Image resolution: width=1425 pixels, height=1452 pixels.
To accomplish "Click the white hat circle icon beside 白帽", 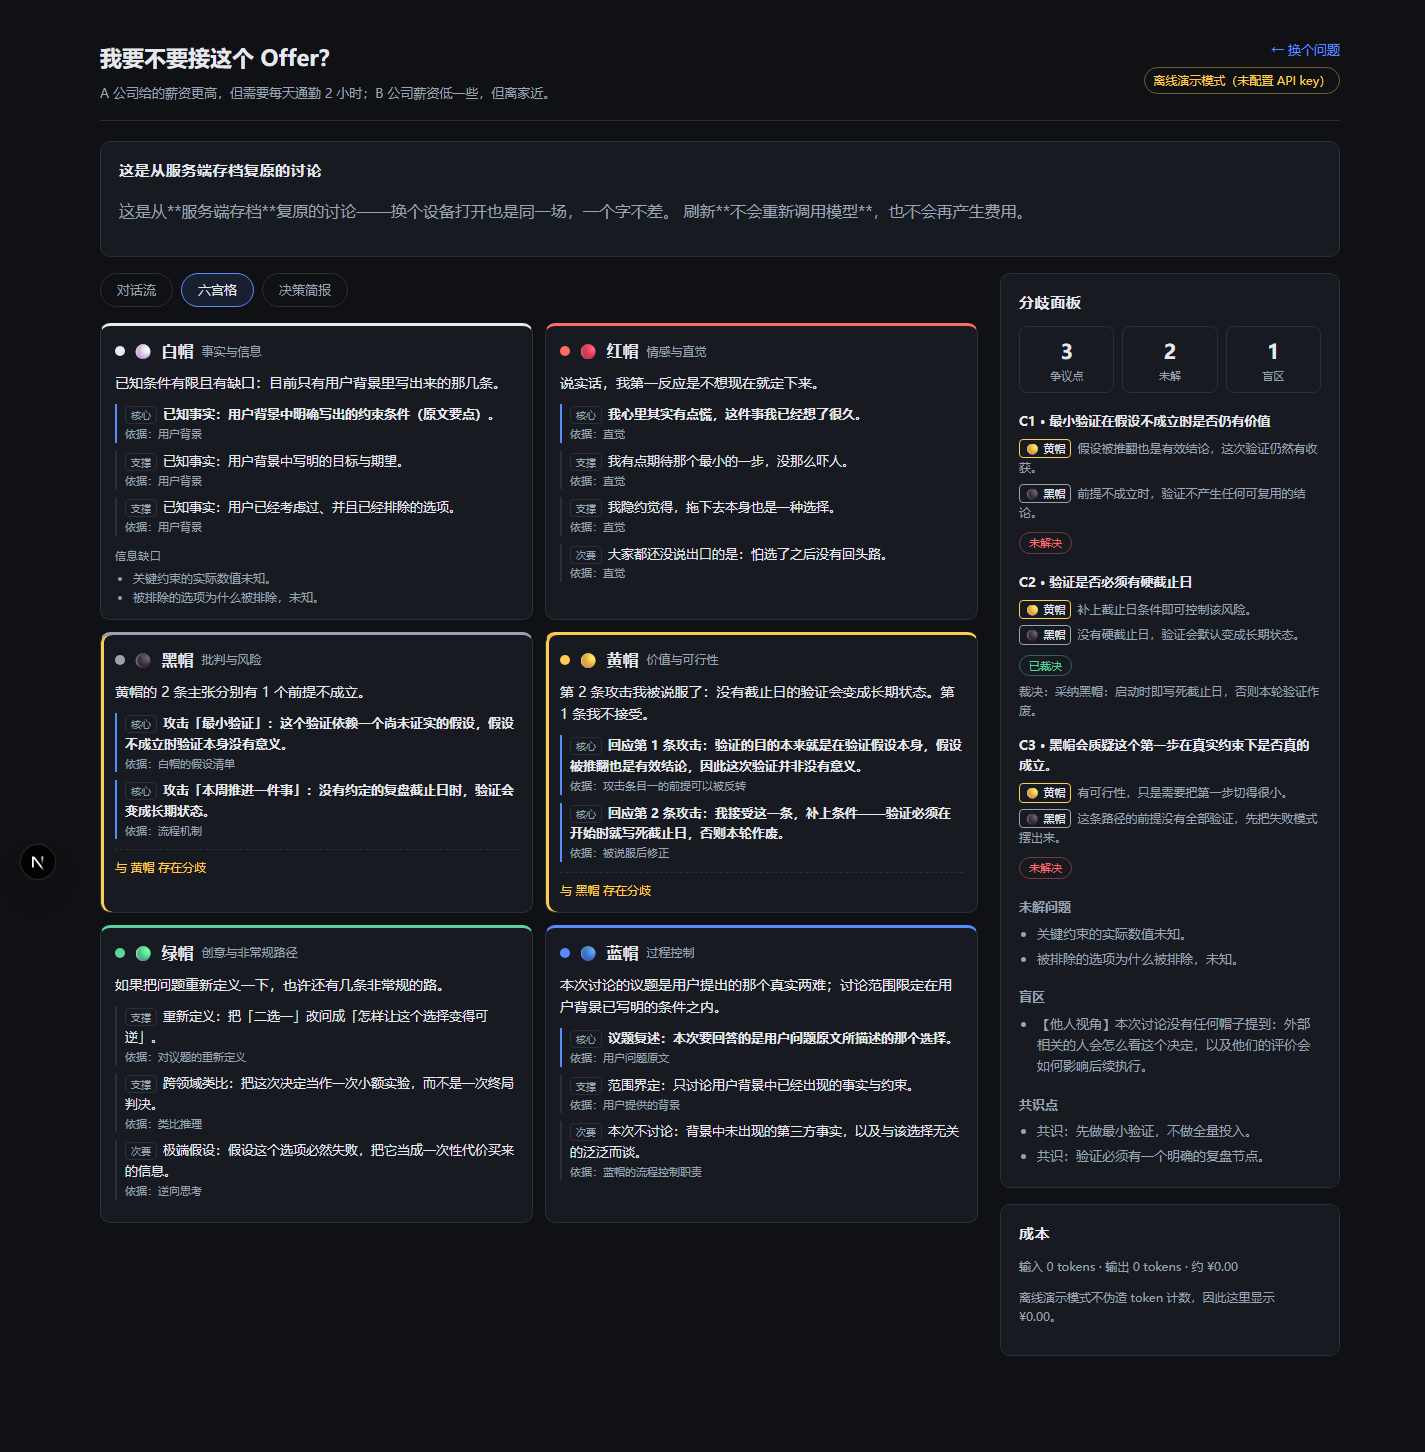I will 143,351.
